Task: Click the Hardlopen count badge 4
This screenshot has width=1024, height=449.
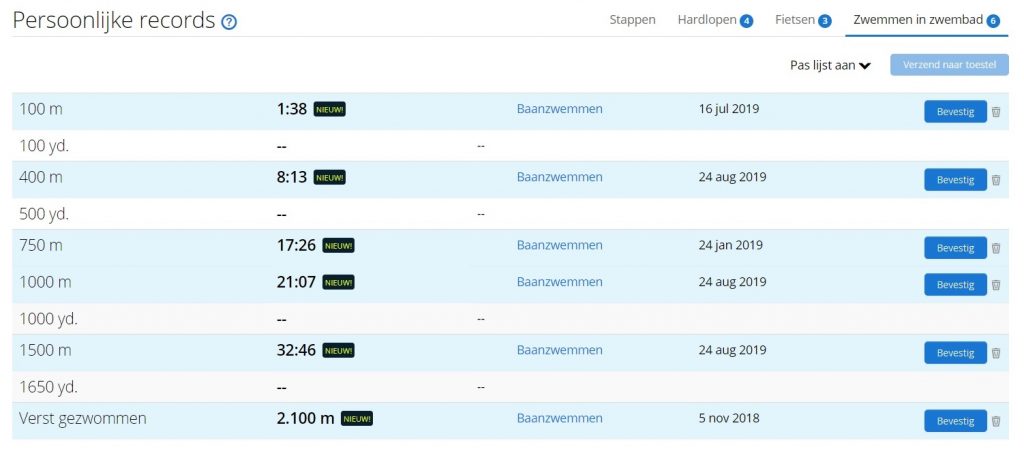Action: point(746,22)
